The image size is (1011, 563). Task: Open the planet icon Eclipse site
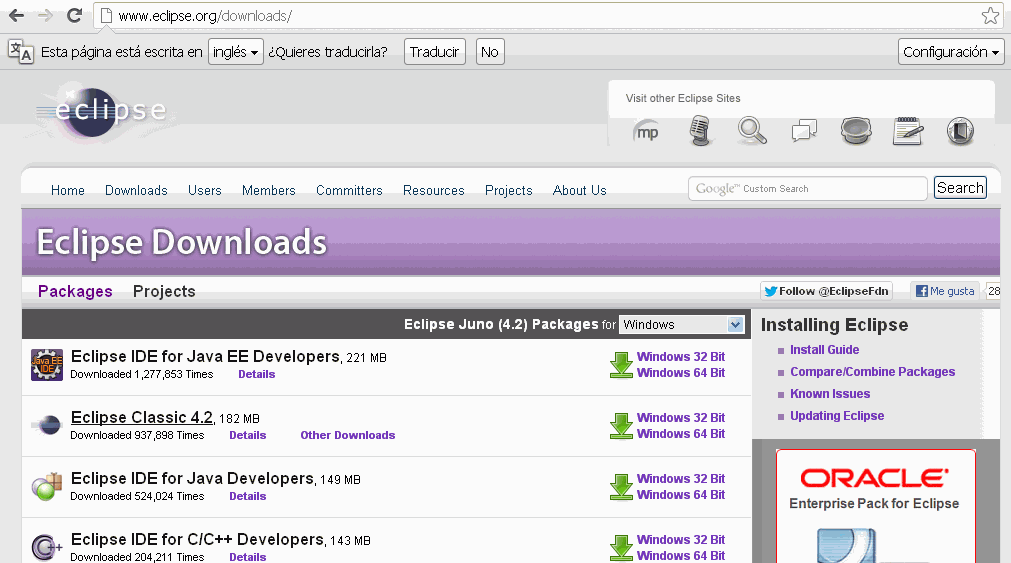(856, 131)
